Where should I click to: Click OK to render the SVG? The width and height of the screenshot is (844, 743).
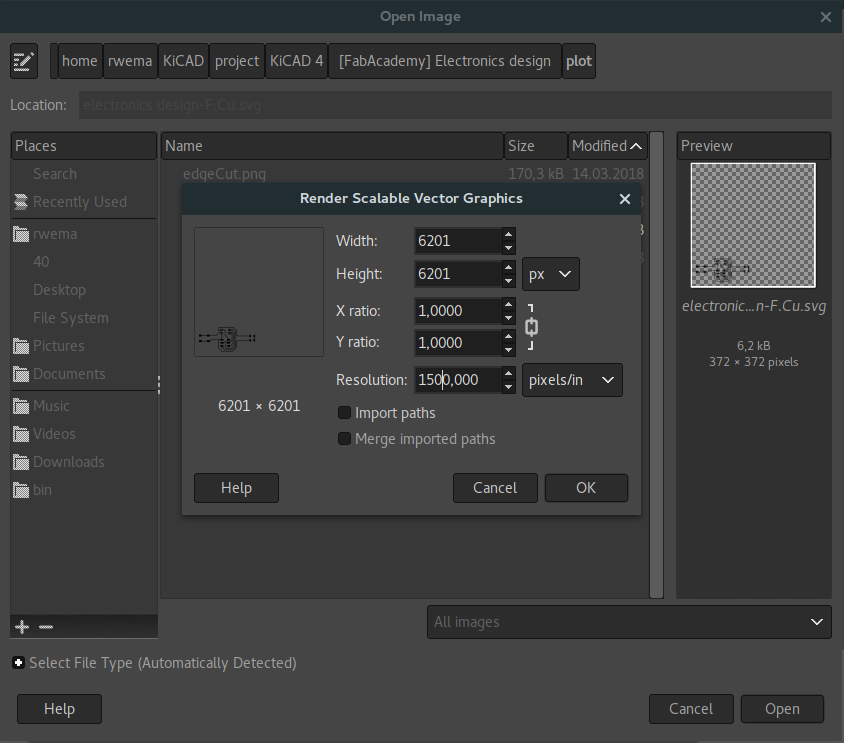586,488
